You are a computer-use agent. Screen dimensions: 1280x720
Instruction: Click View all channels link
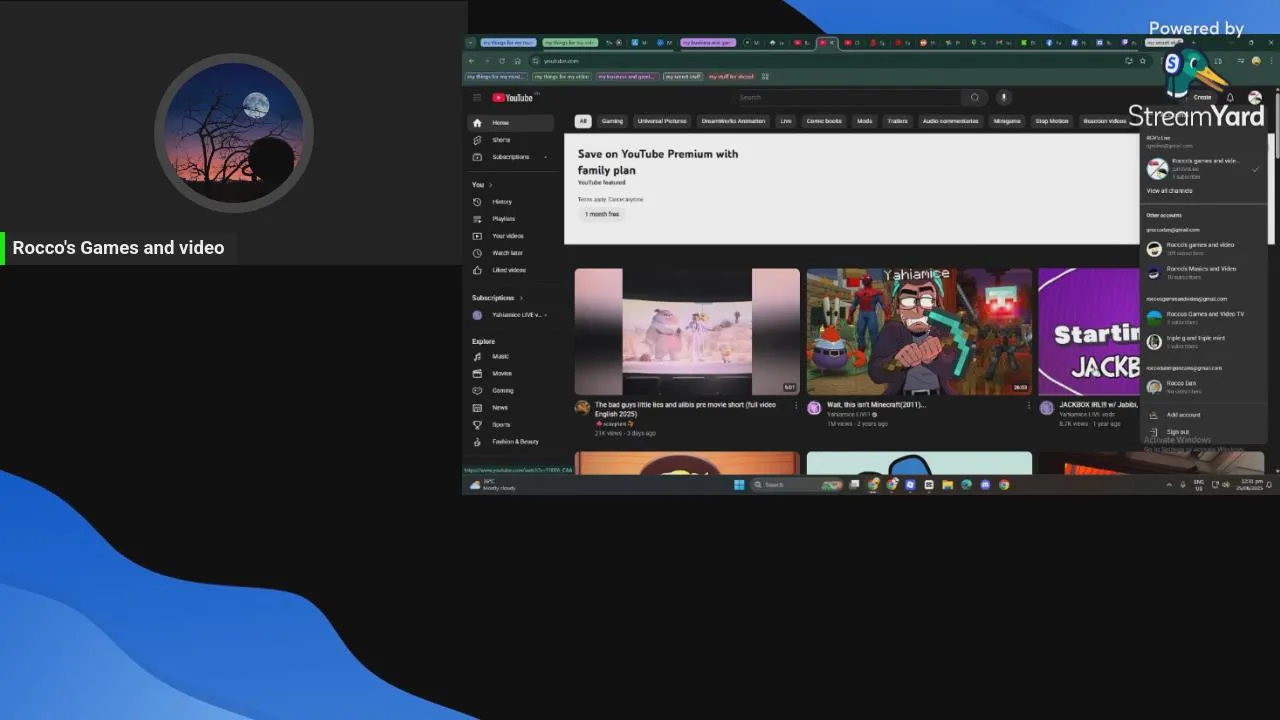[x=1169, y=191]
